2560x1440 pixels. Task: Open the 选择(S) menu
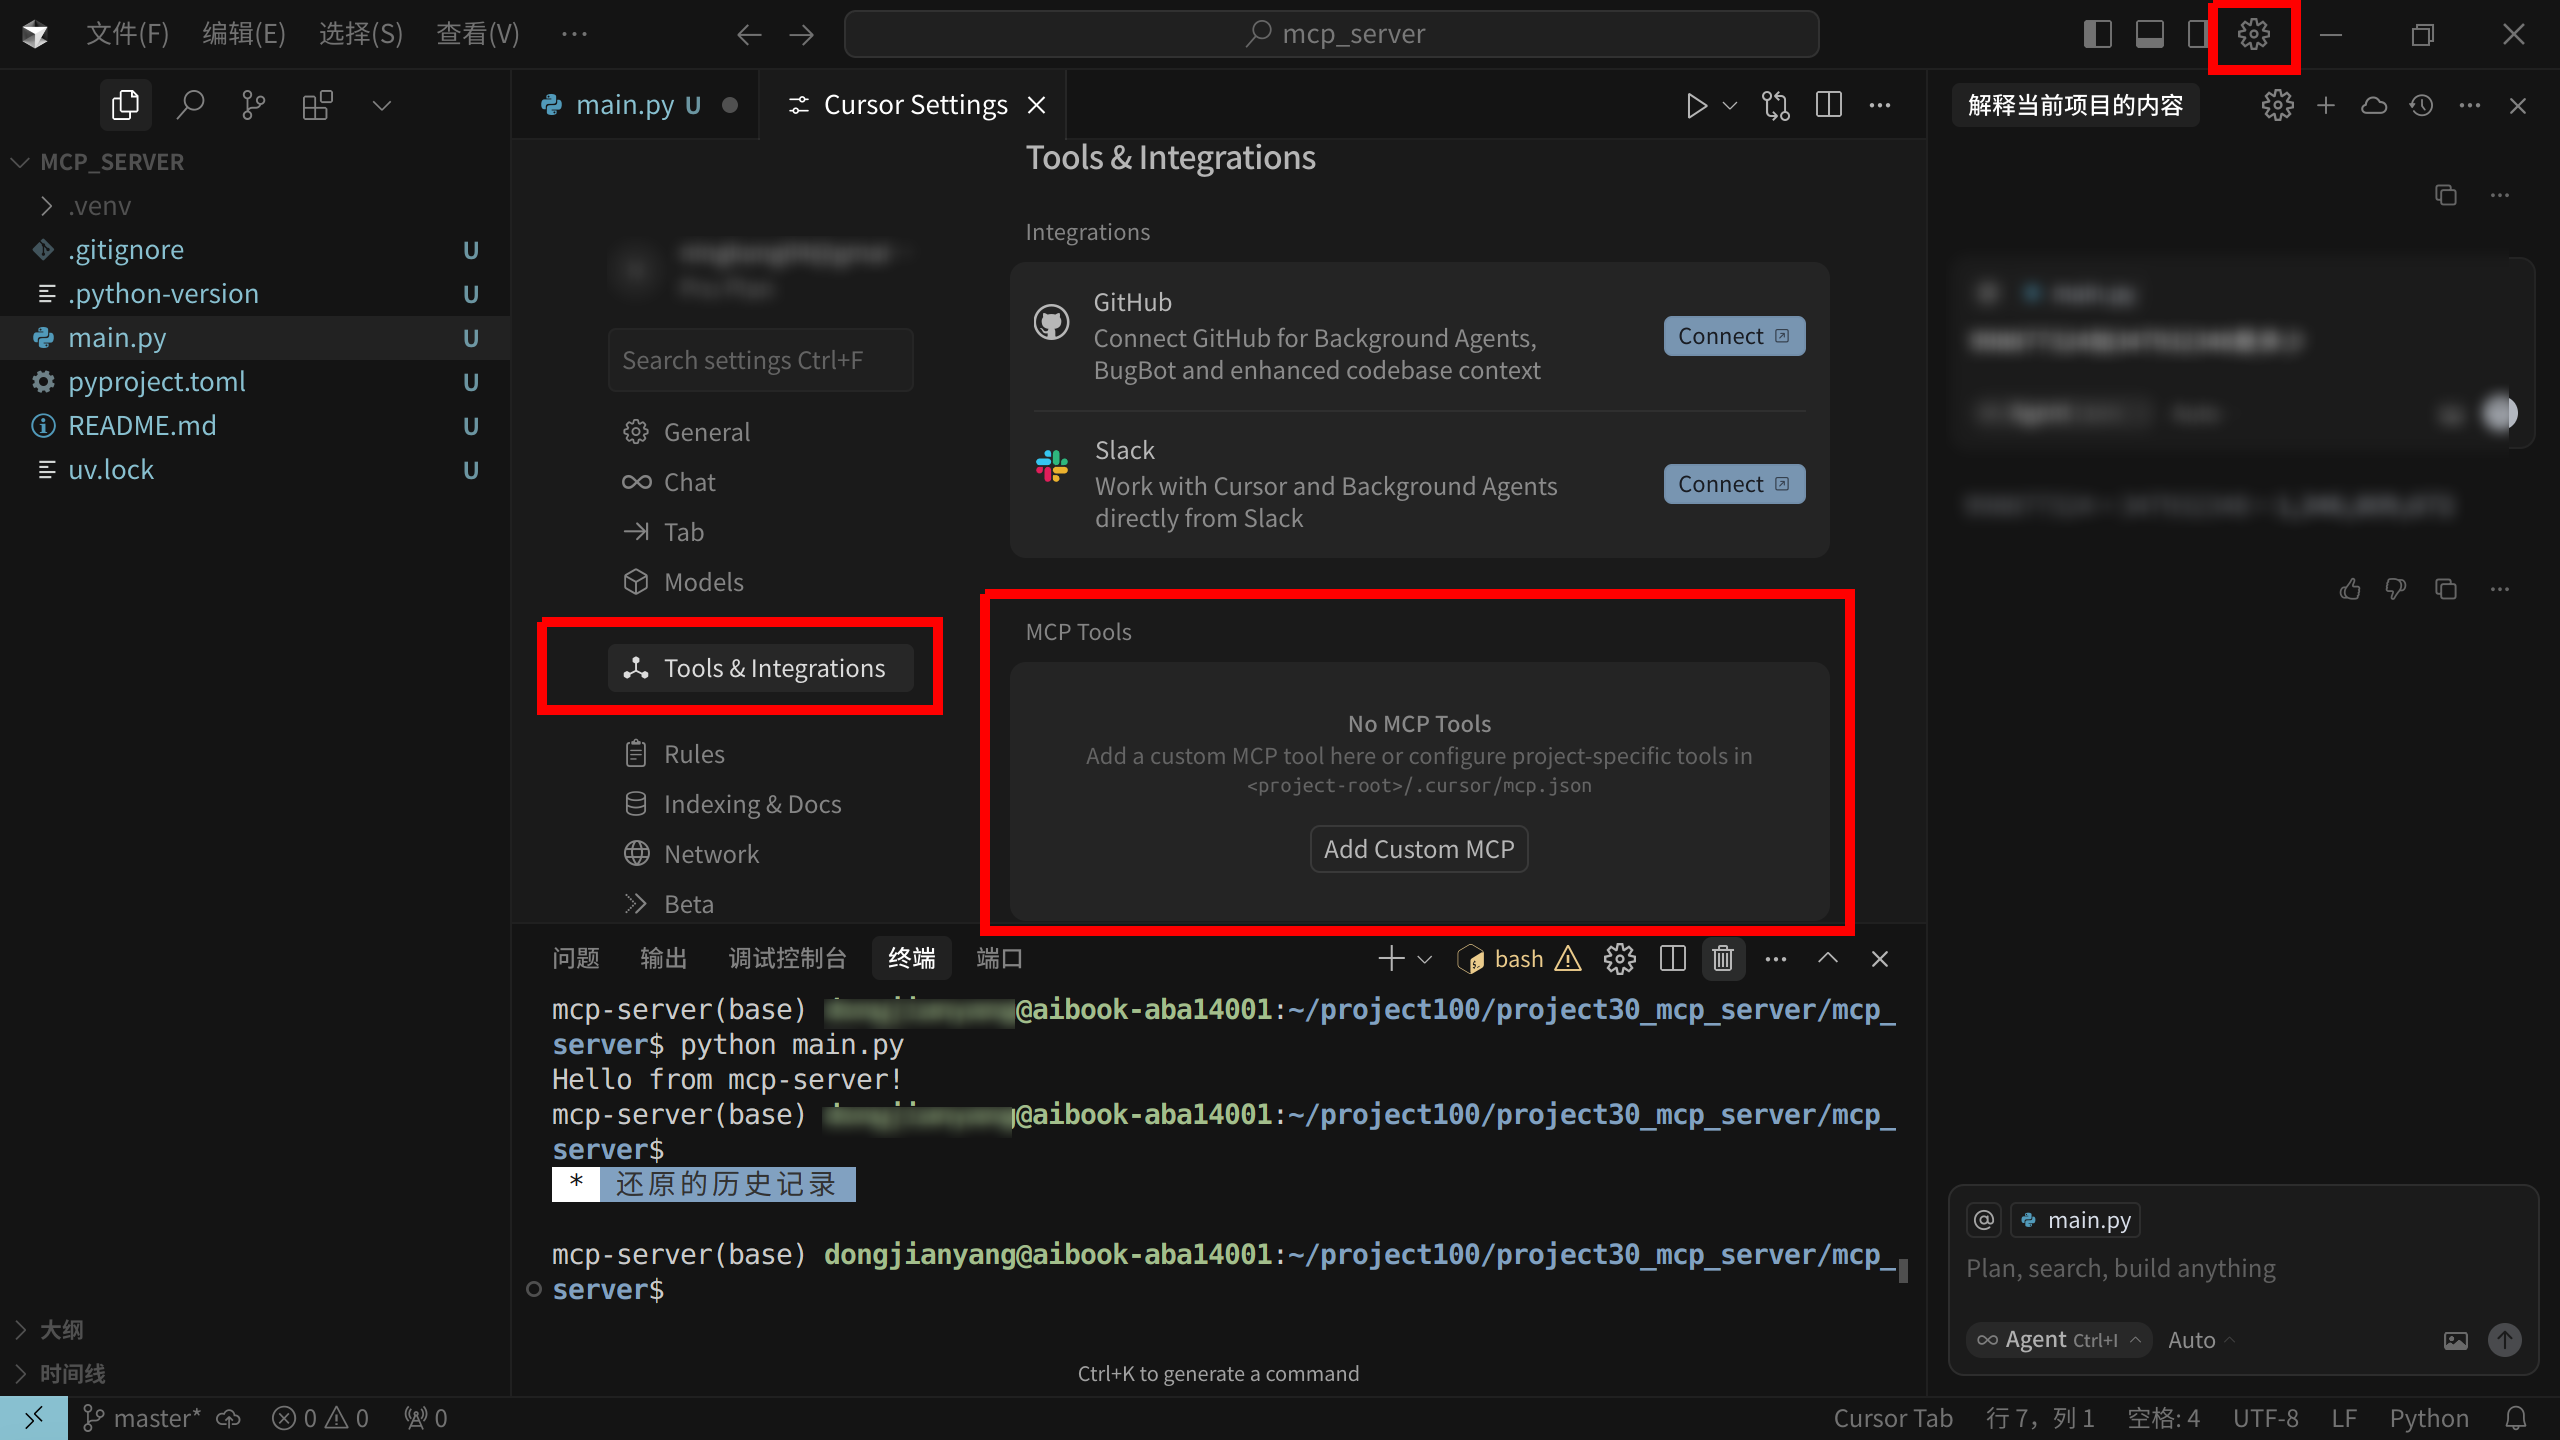[361, 34]
